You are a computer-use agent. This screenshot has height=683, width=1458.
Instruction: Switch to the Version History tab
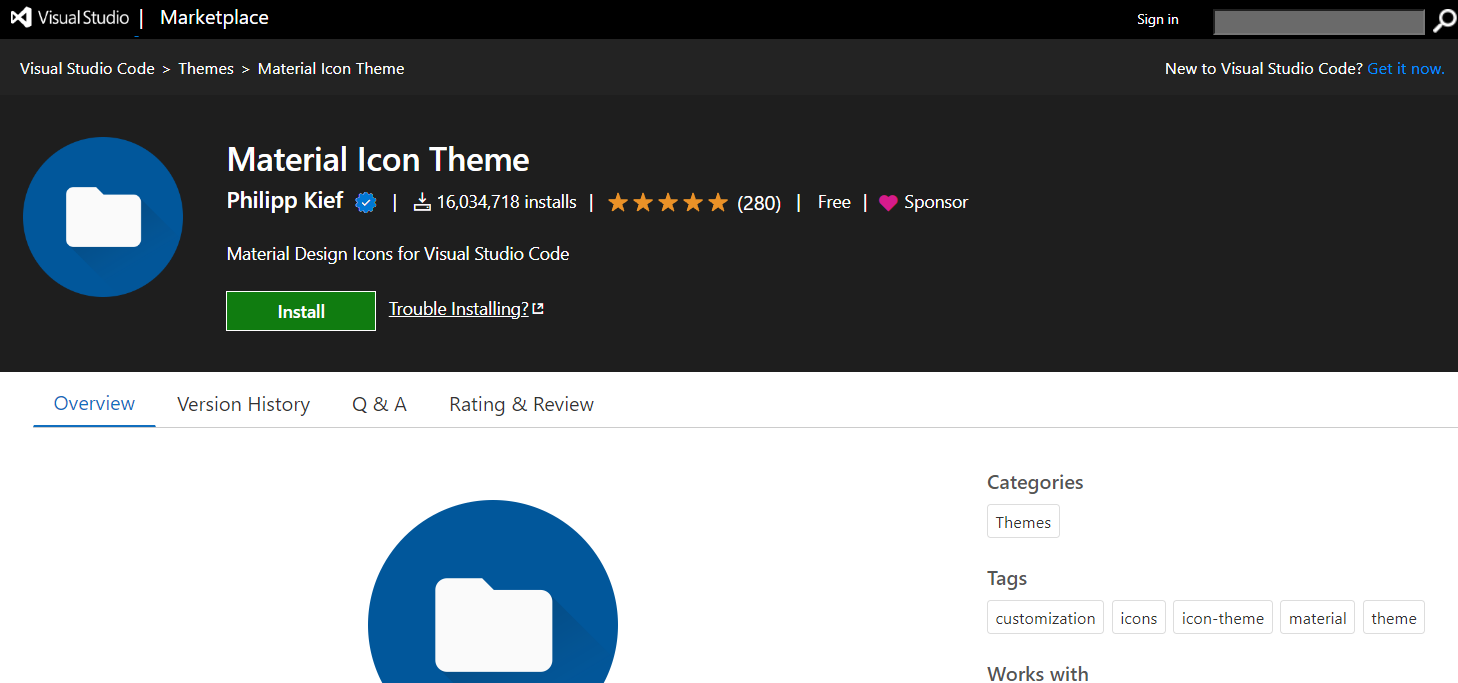pos(243,404)
